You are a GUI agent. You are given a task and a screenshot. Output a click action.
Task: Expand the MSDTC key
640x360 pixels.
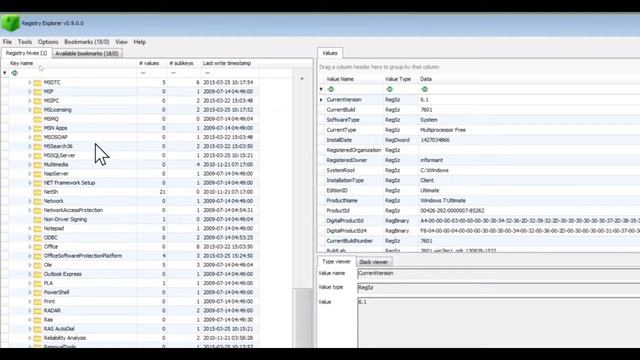click(x=30, y=82)
